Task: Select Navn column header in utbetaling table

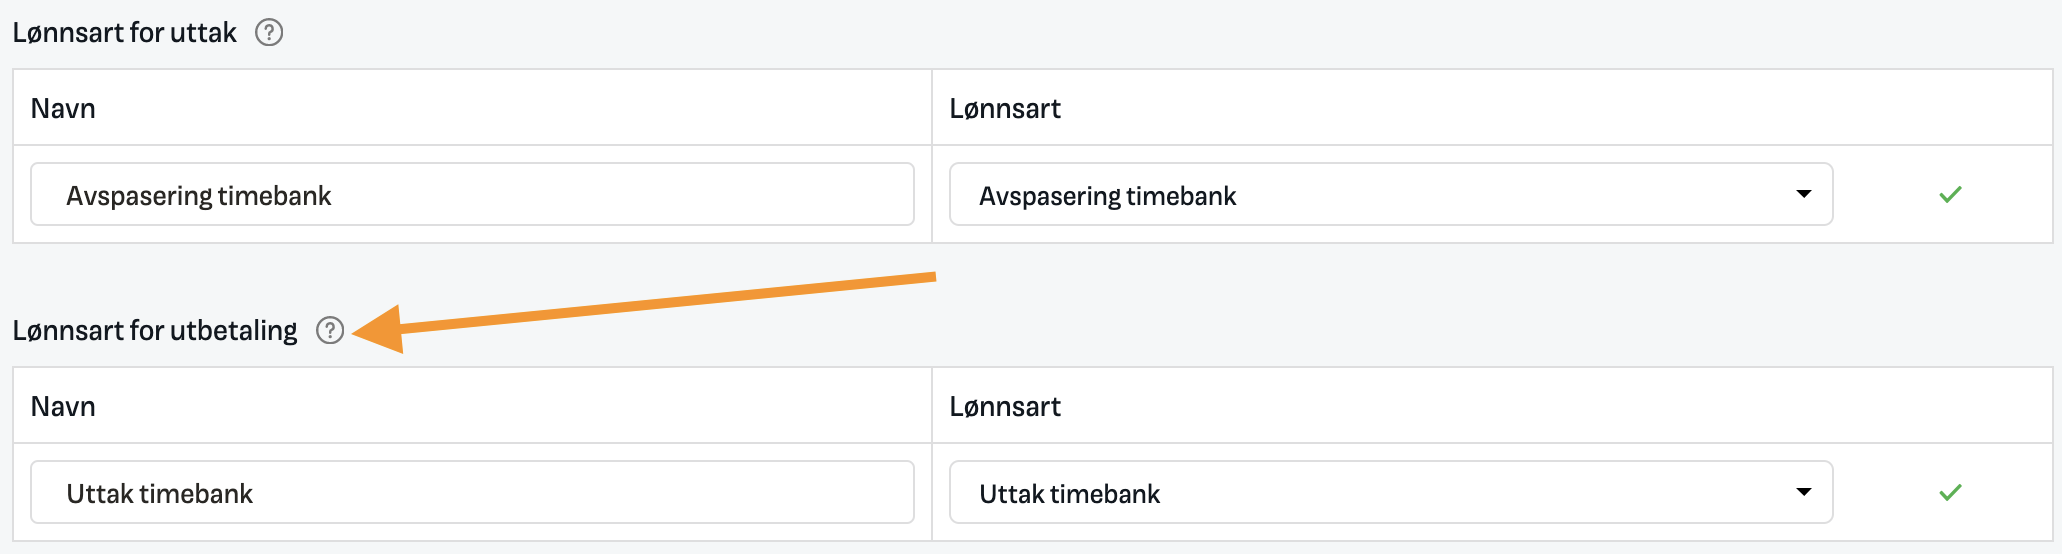Action: tap(63, 406)
